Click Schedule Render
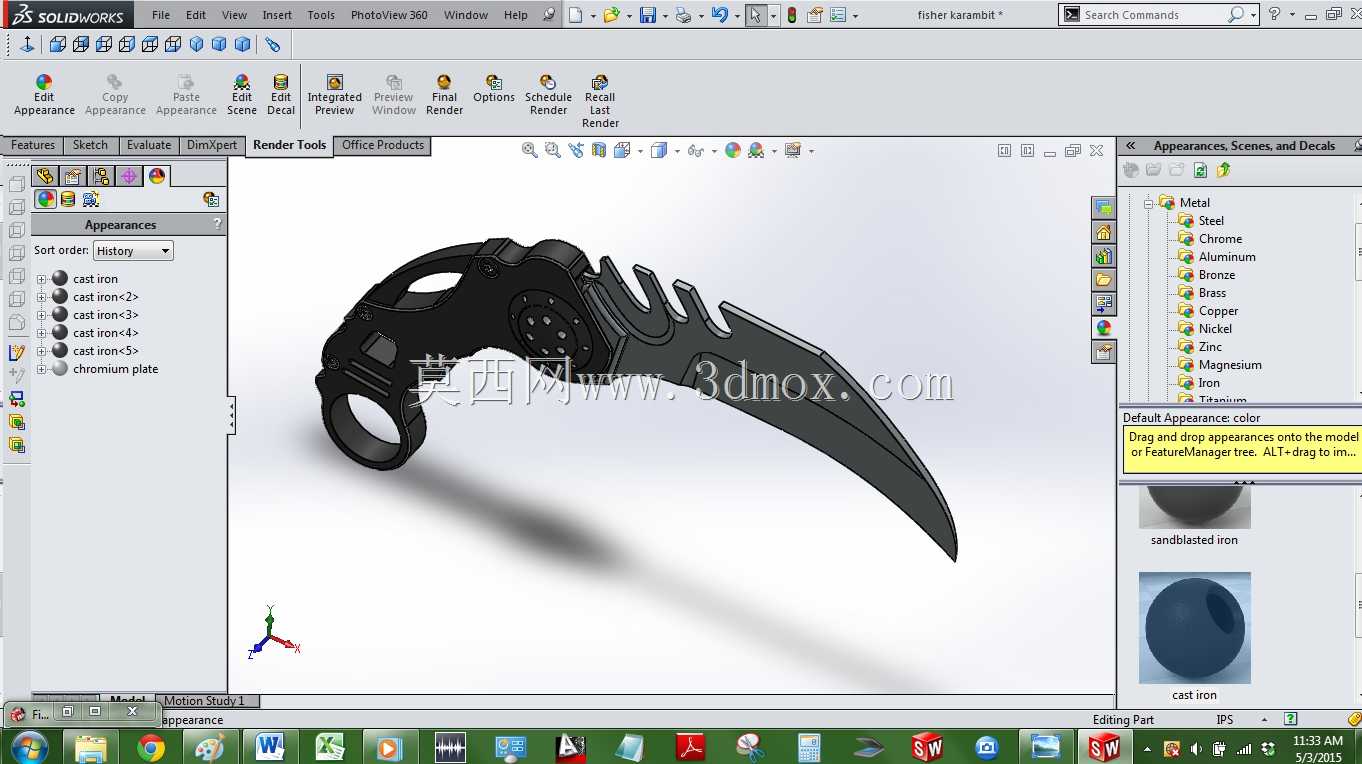The width and height of the screenshot is (1362, 764). coord(548,96)
